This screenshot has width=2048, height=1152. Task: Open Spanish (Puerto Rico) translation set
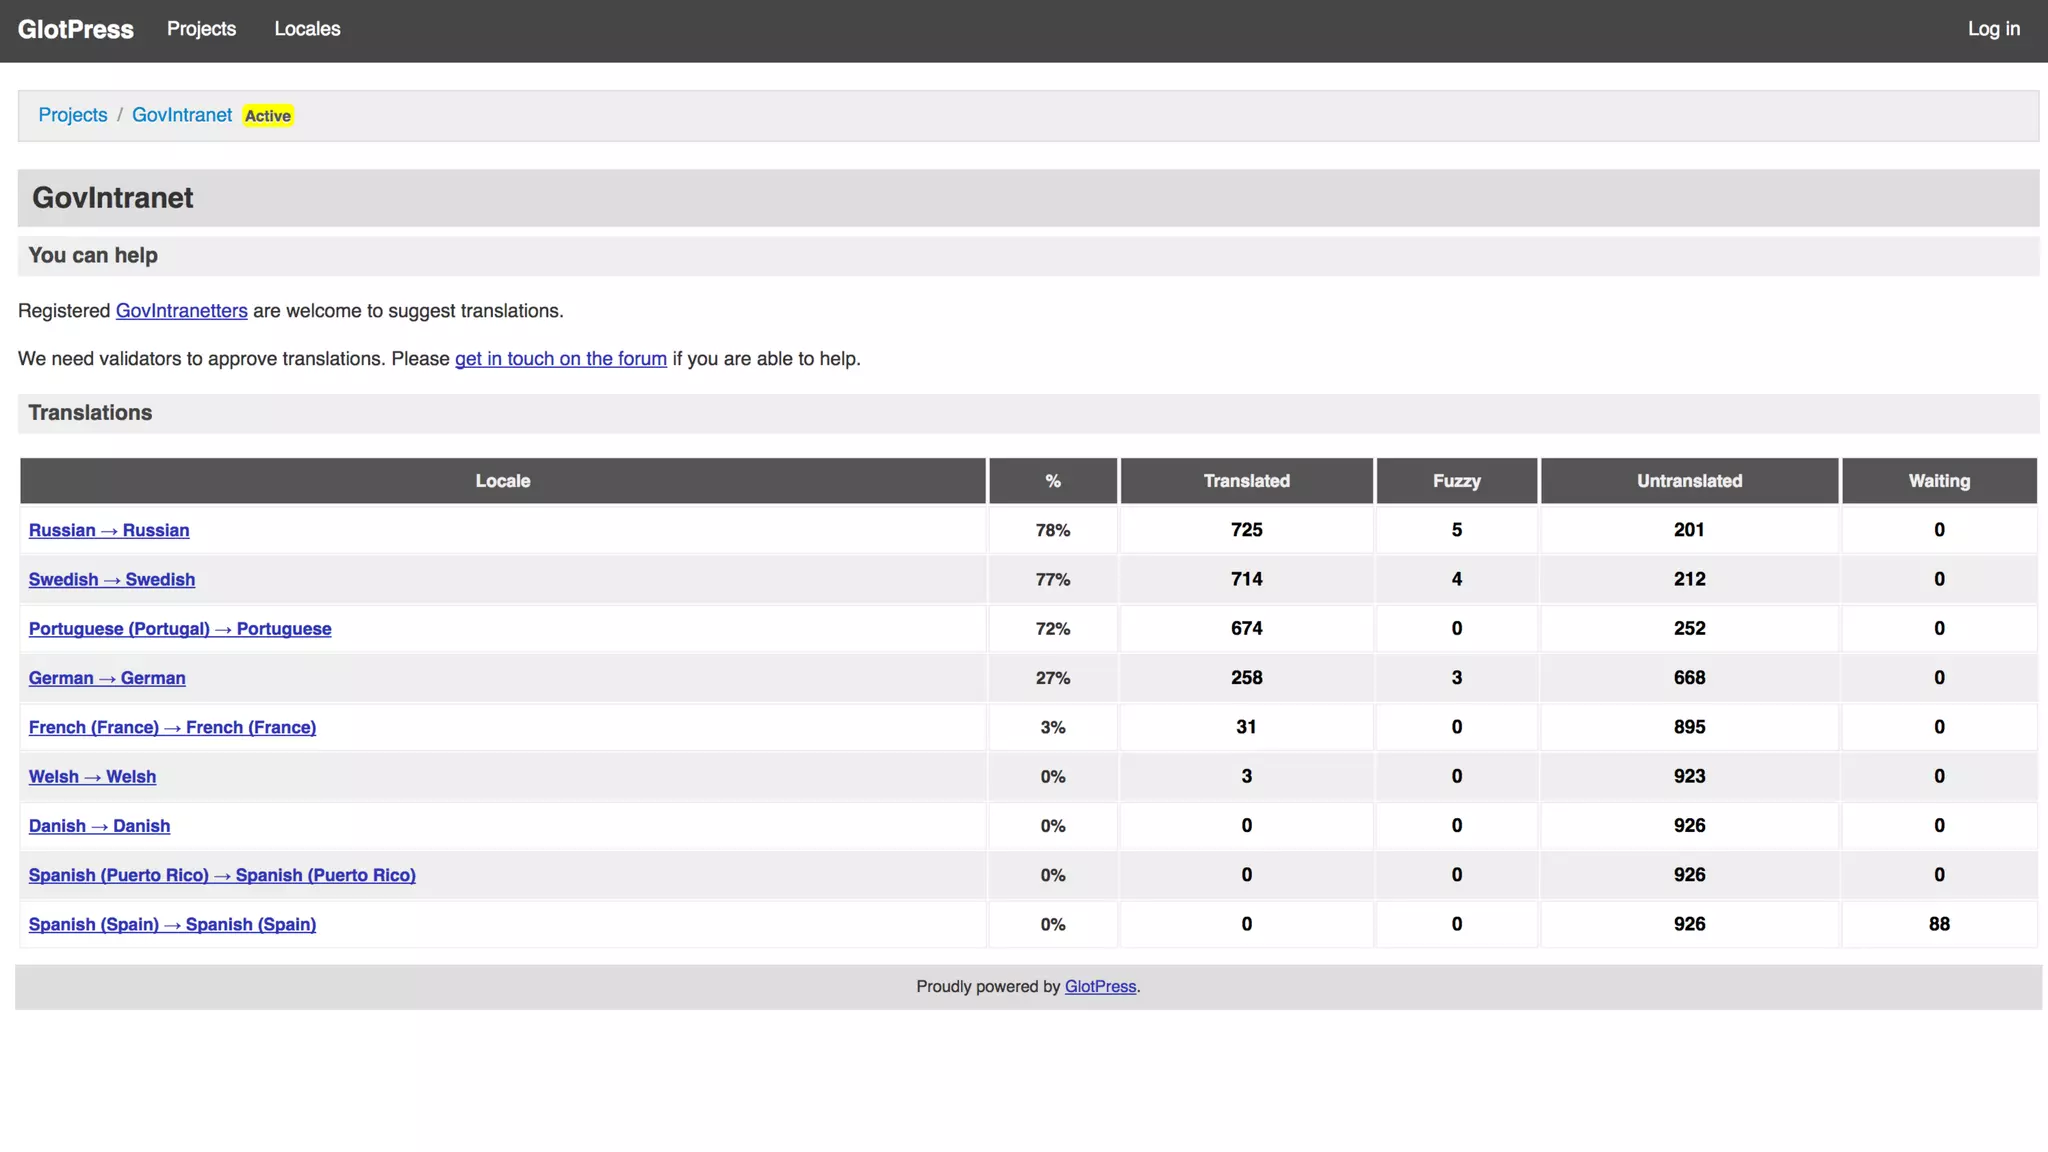221,875
